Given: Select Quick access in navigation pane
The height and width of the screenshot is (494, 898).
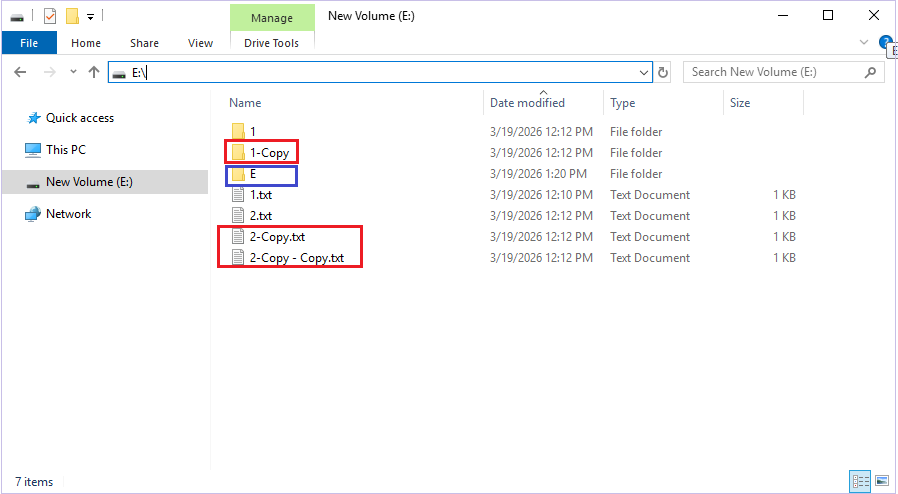Looking at the screenshot, I should click(80, 118).
